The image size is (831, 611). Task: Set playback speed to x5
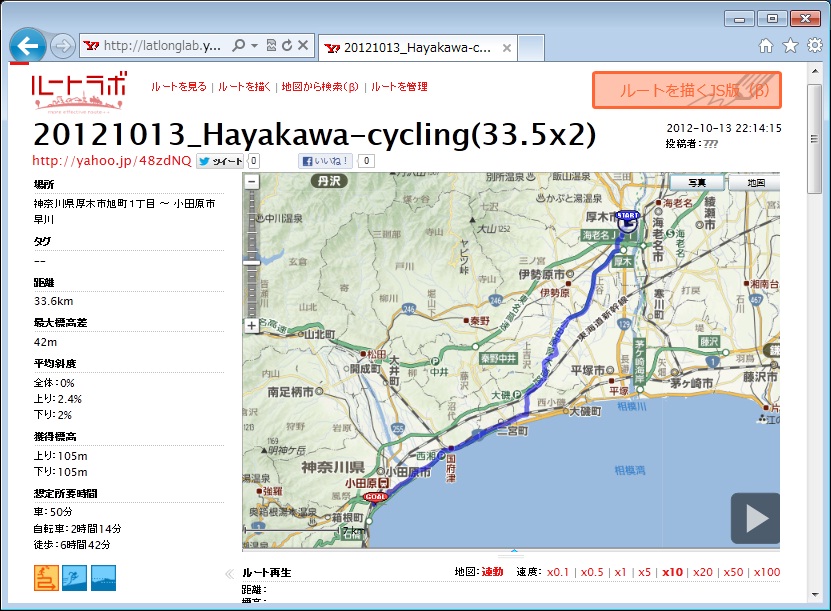[x=644, y=572]
